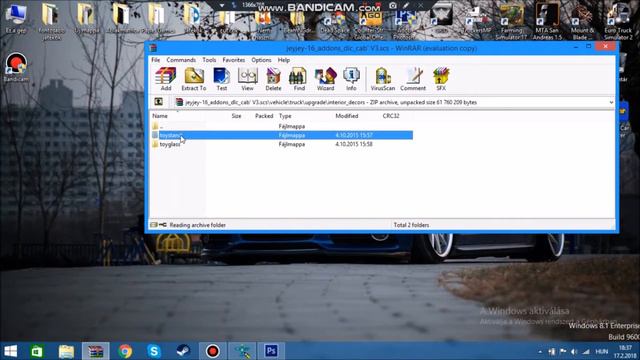This screenshot has width=640, height=360.
Task: Click the drive icon in the status bar
Action: click(x=153, y=225)
